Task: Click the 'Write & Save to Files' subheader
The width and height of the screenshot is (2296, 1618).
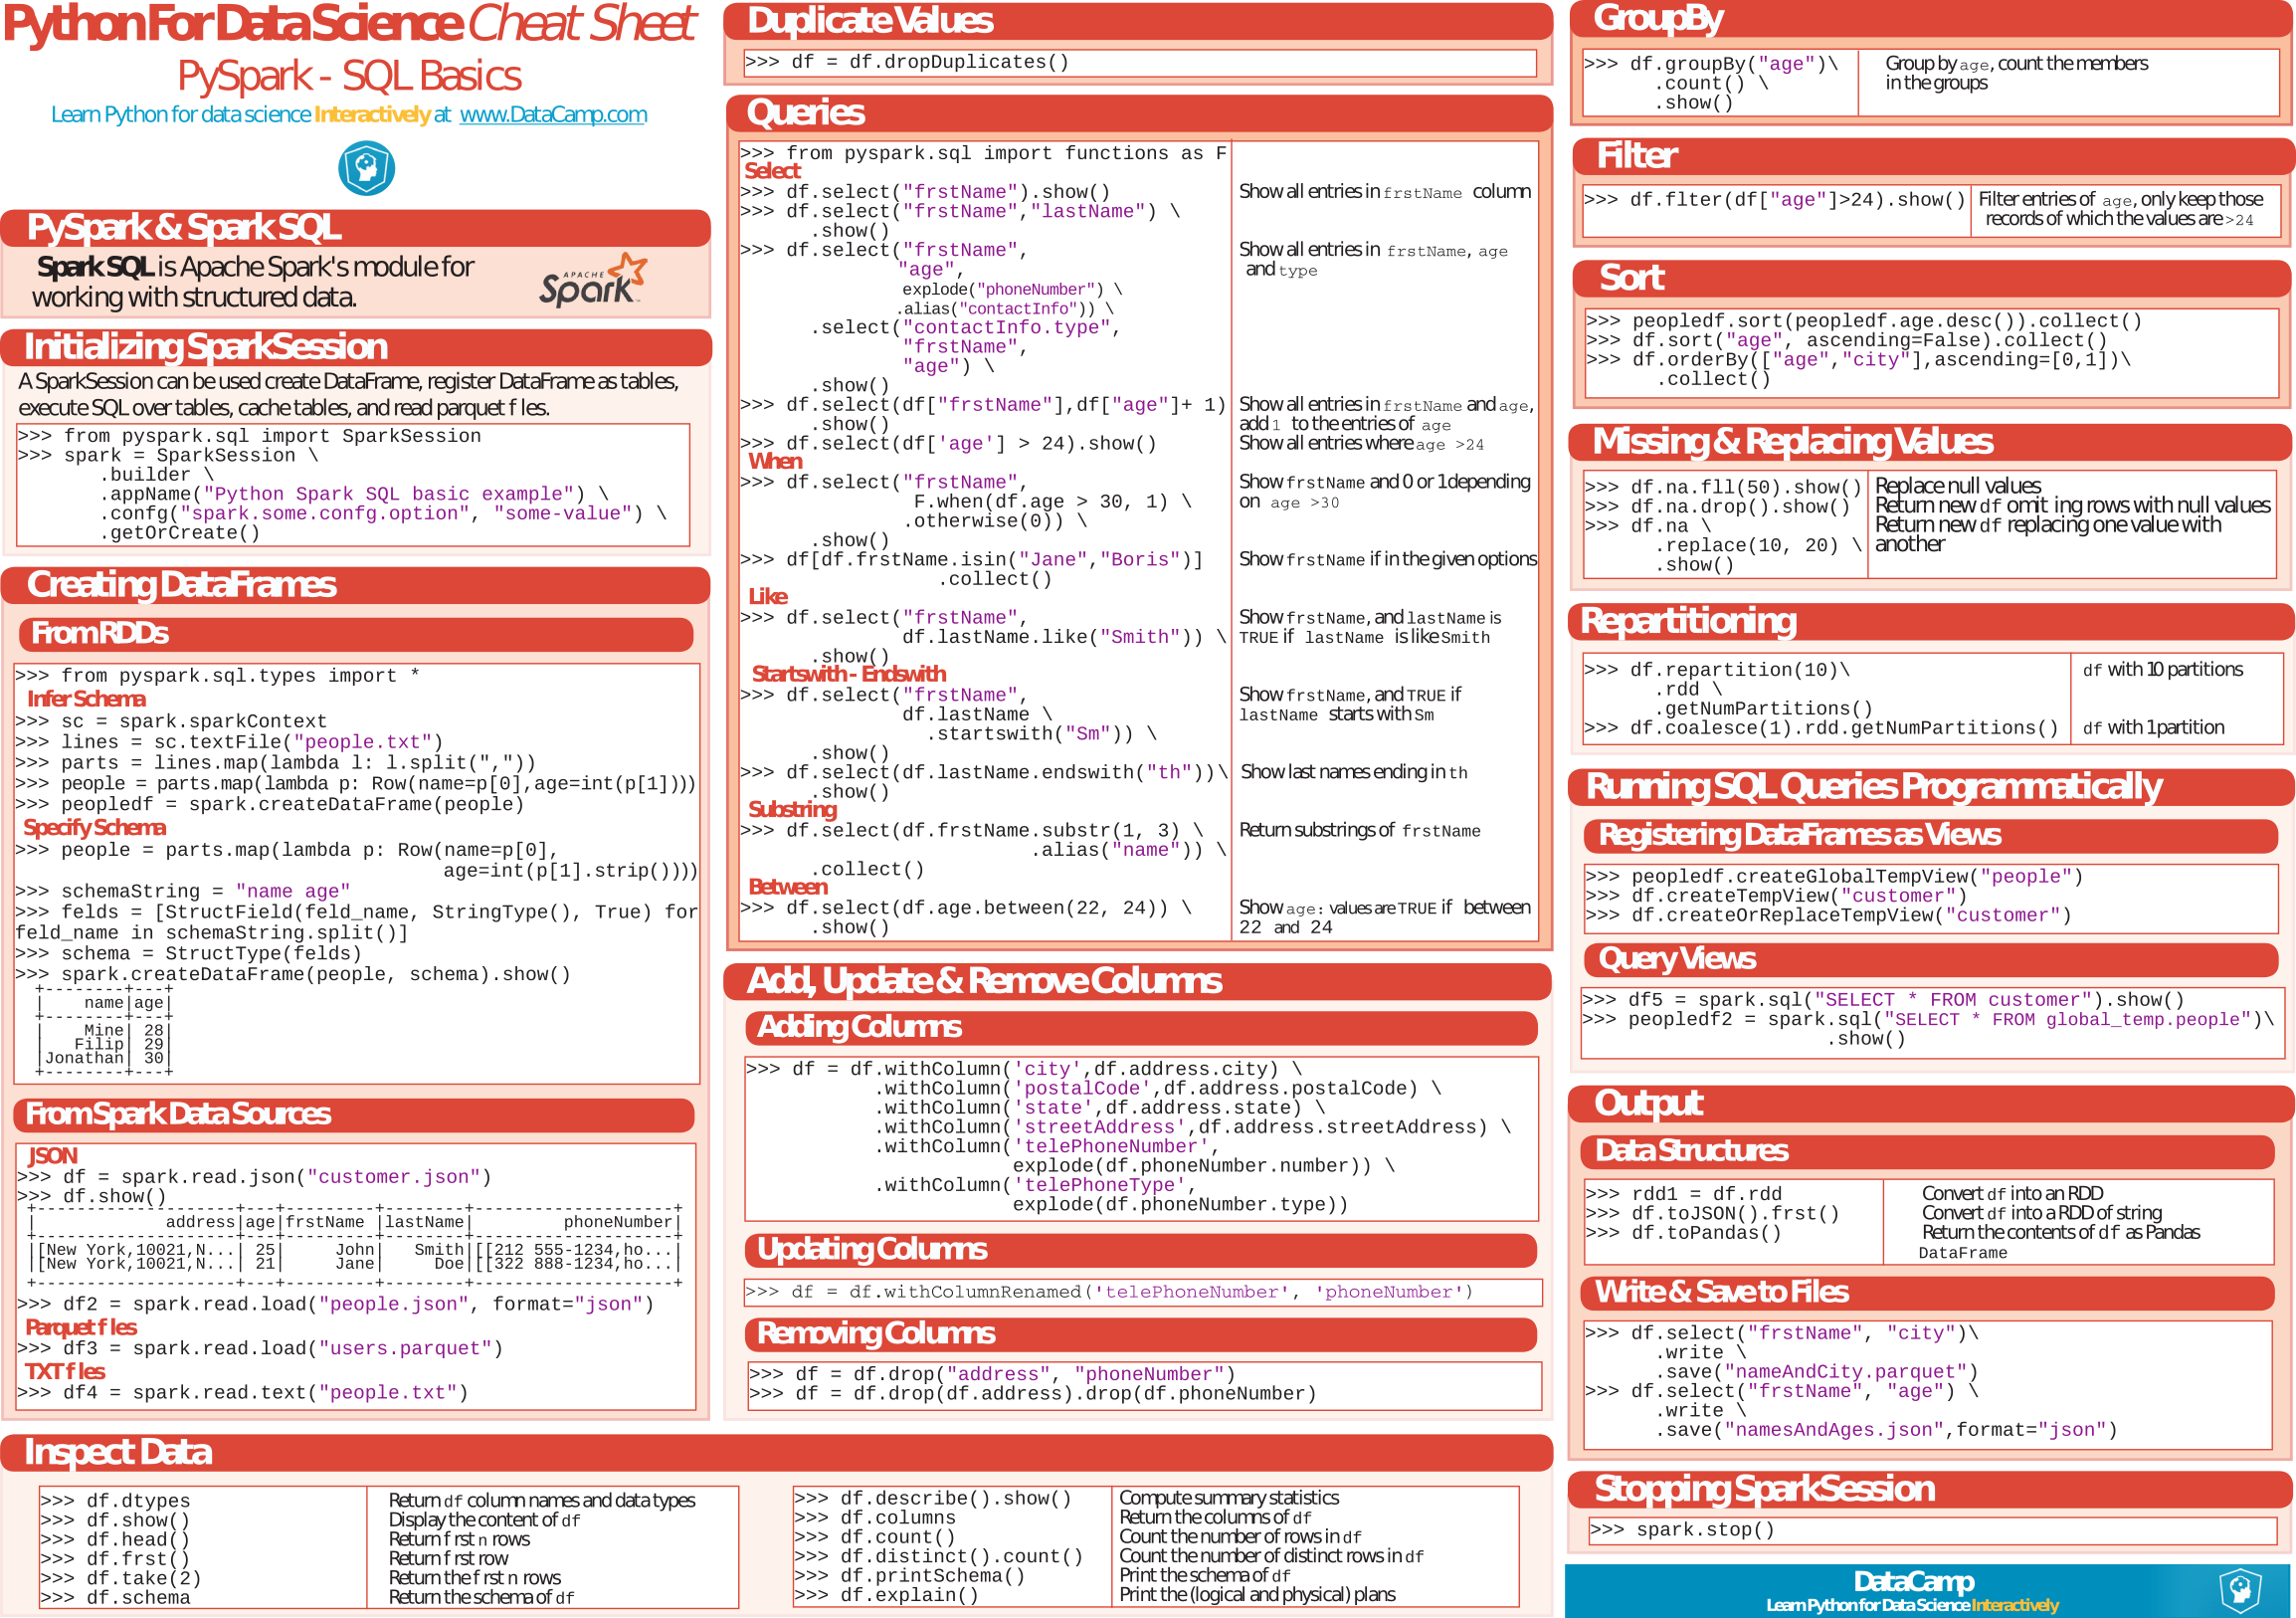Action: pos(1928,1293)
